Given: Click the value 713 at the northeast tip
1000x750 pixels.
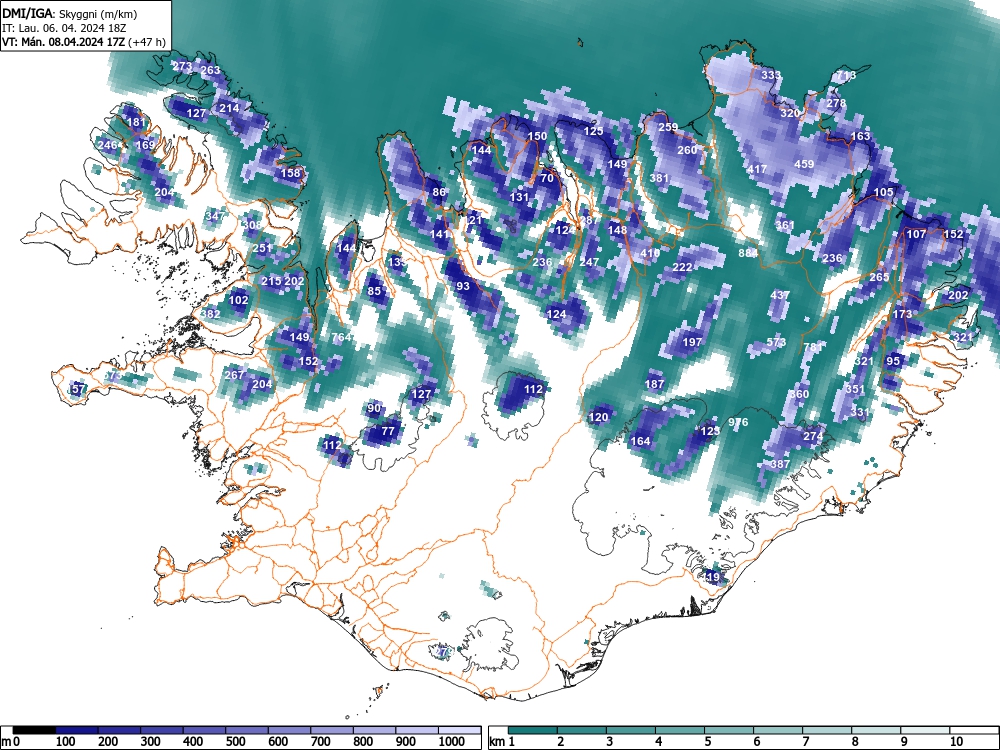Looking at the screenshot, I should coord(846,75).
